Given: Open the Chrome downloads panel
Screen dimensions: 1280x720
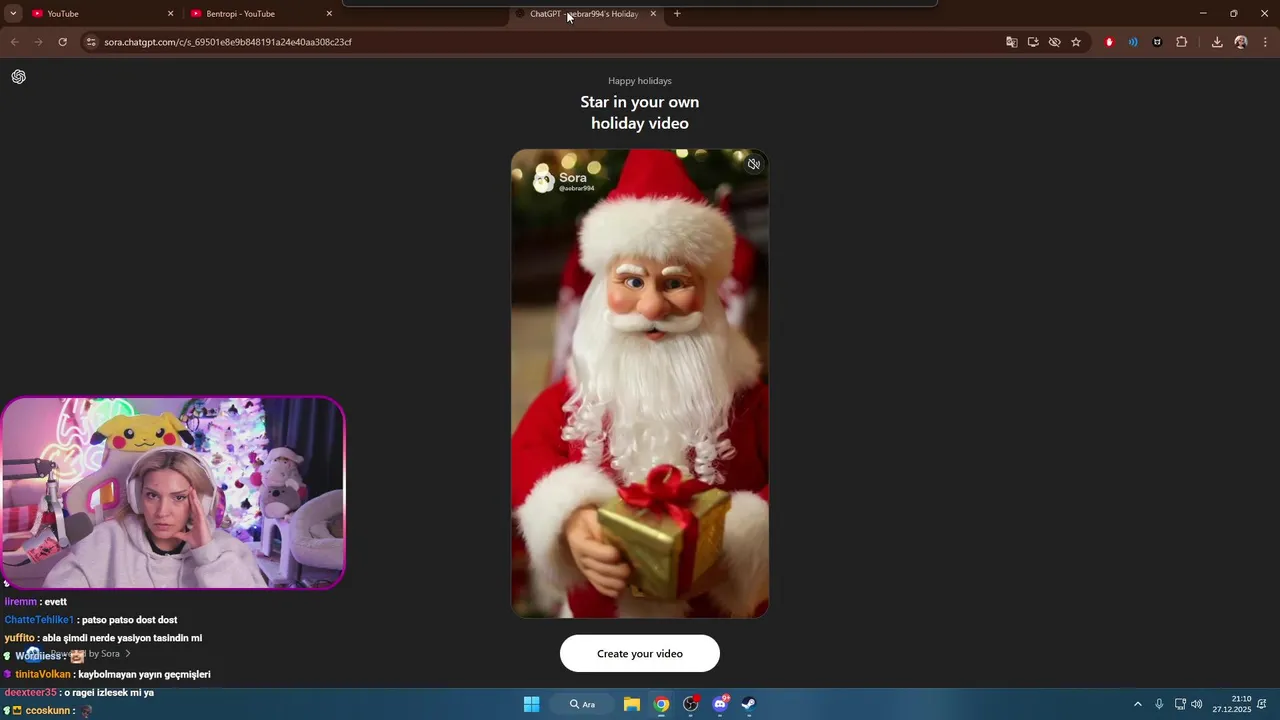Looking at the screenshot, I should [x=1217, y=42].
